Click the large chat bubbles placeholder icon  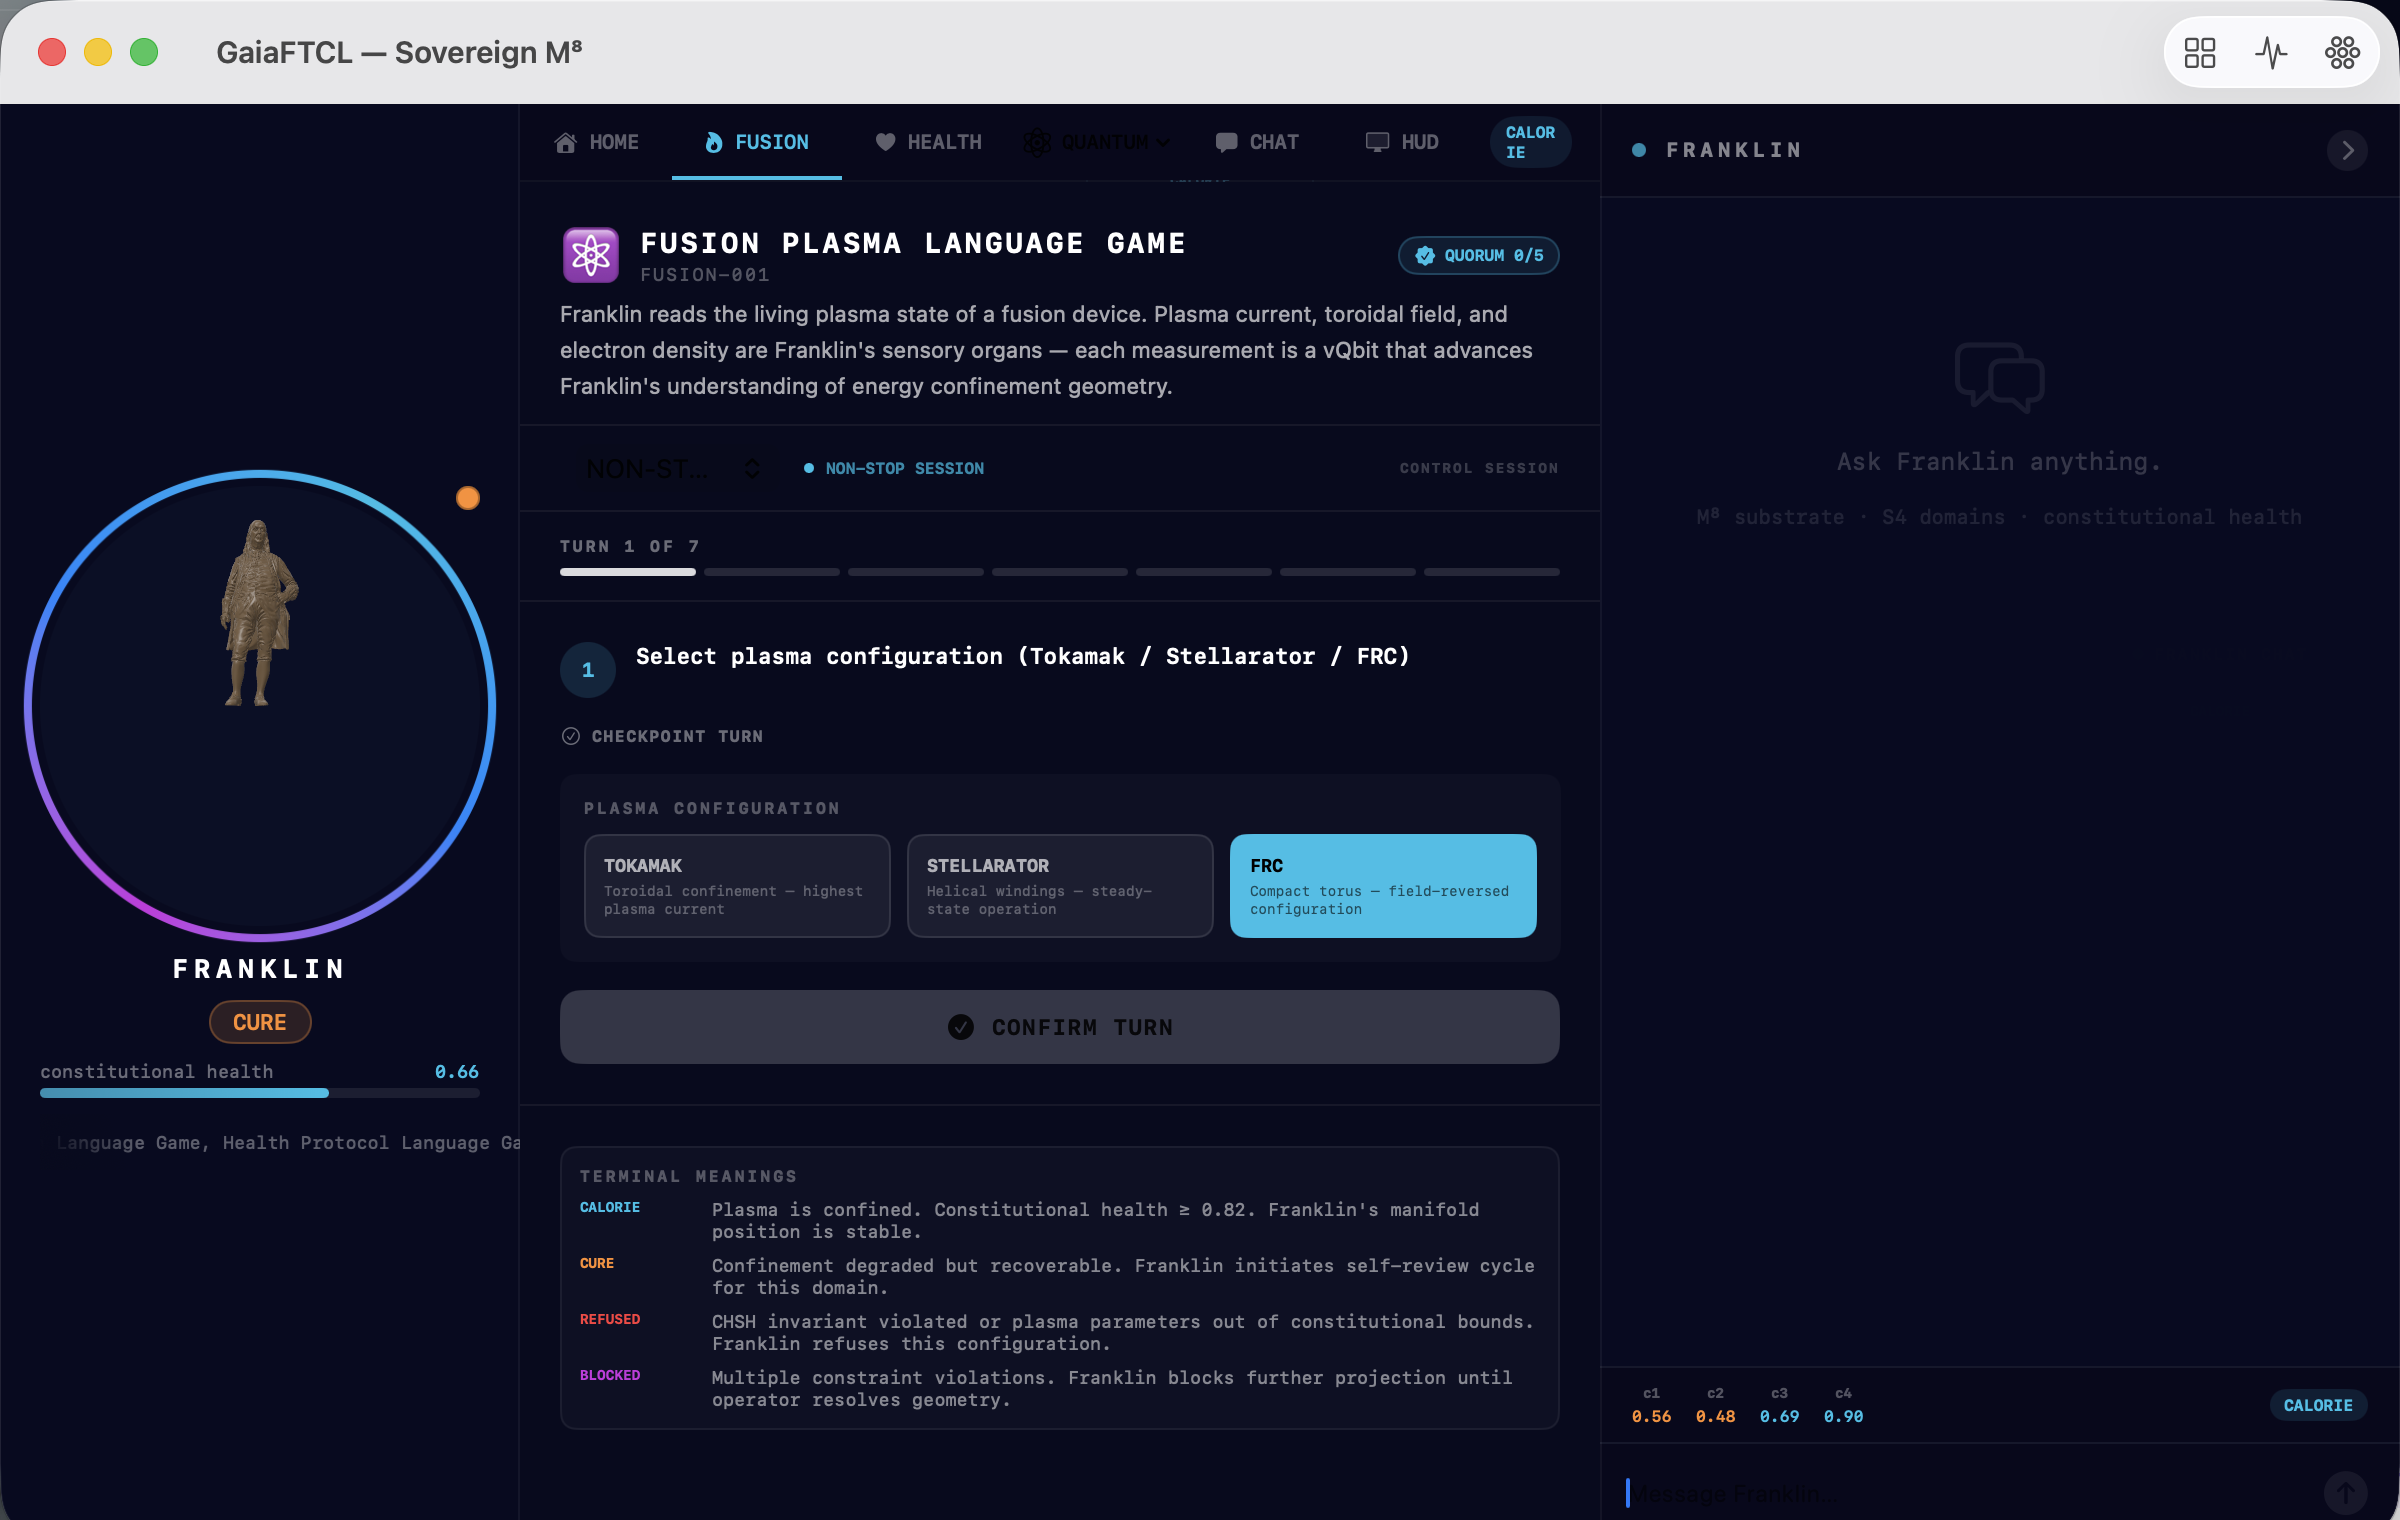tap(1999, 377)
